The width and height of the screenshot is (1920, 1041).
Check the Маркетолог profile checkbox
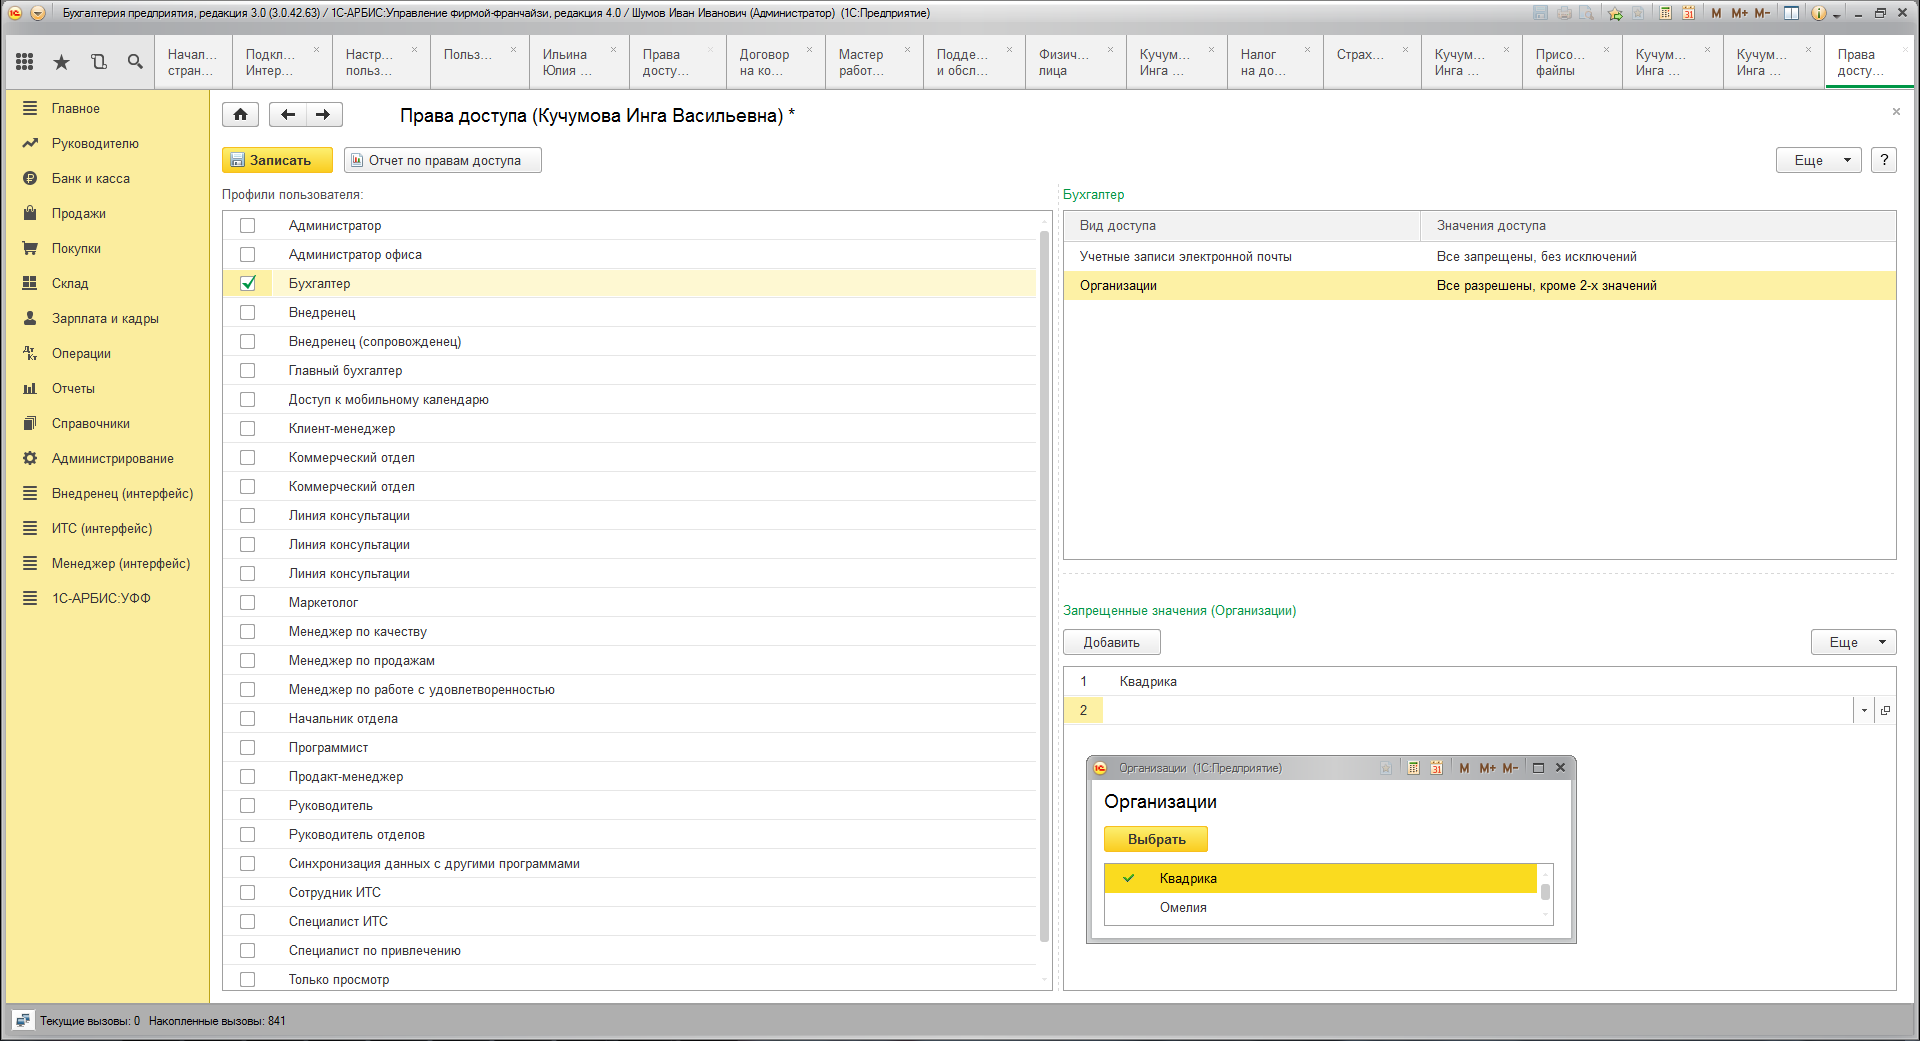click(248, 602)
